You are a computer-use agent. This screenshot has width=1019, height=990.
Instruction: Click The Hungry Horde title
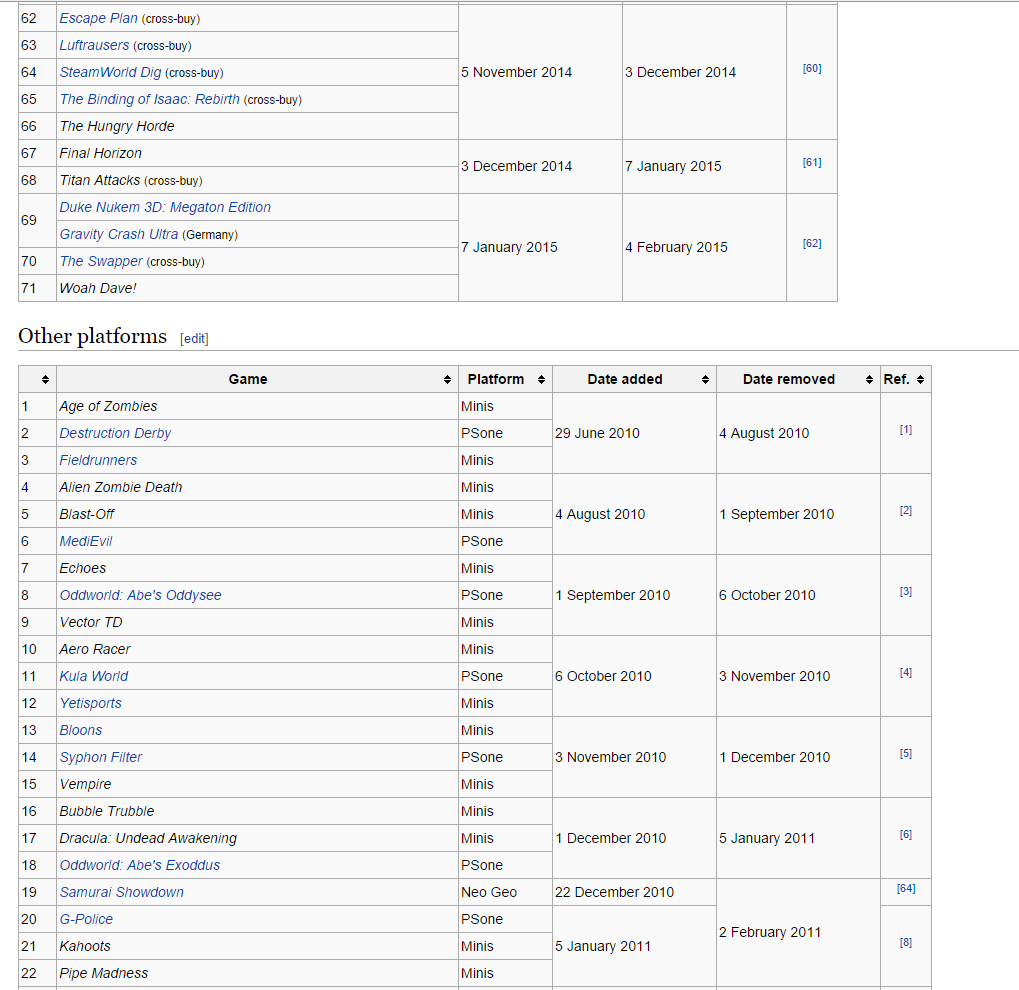point(117,126)
